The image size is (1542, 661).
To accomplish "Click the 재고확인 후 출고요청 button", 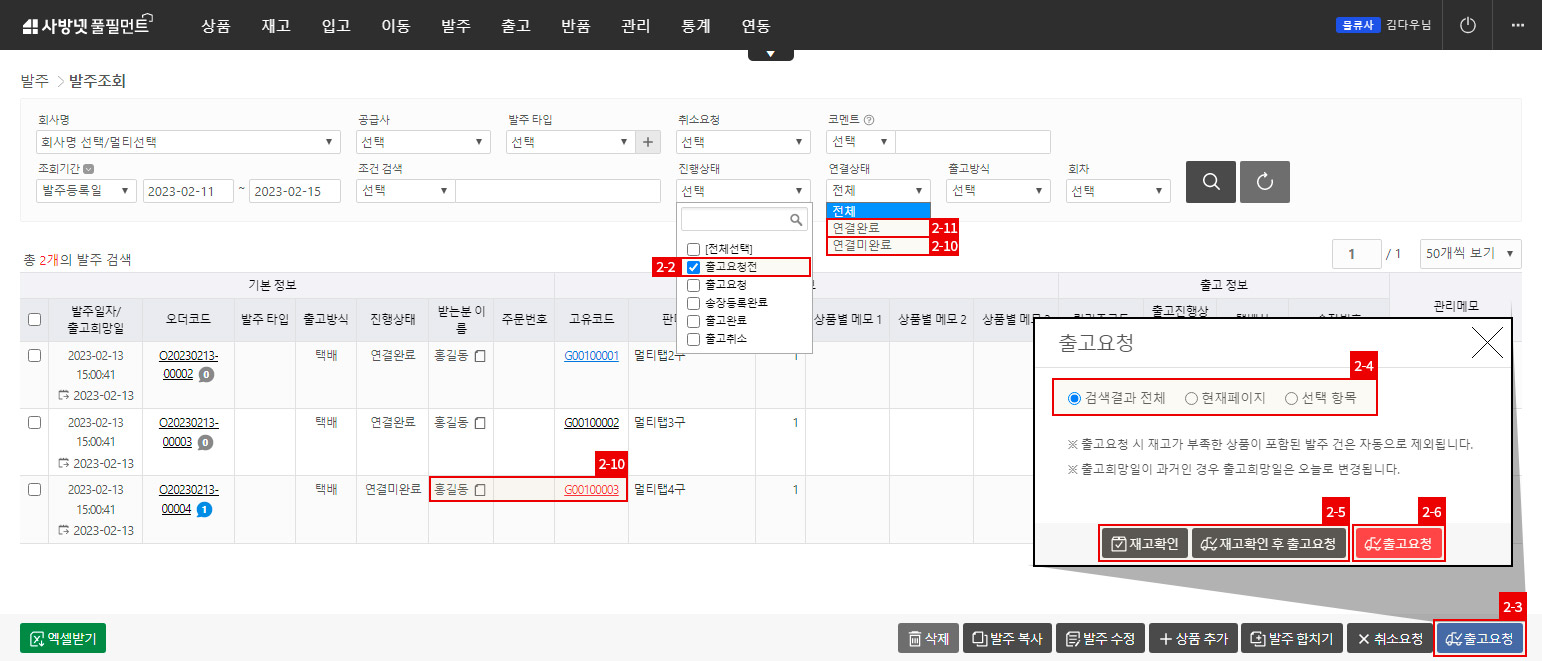I will [1269, 545].
